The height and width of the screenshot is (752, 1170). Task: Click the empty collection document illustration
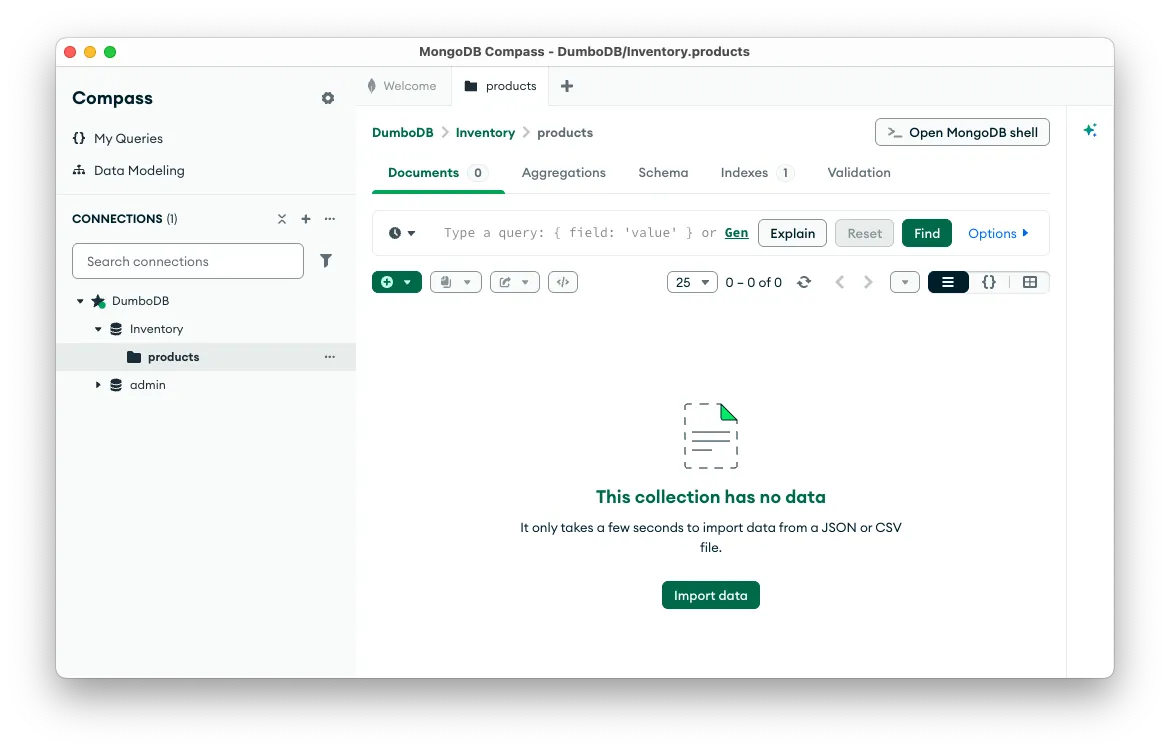coord(711,436)
